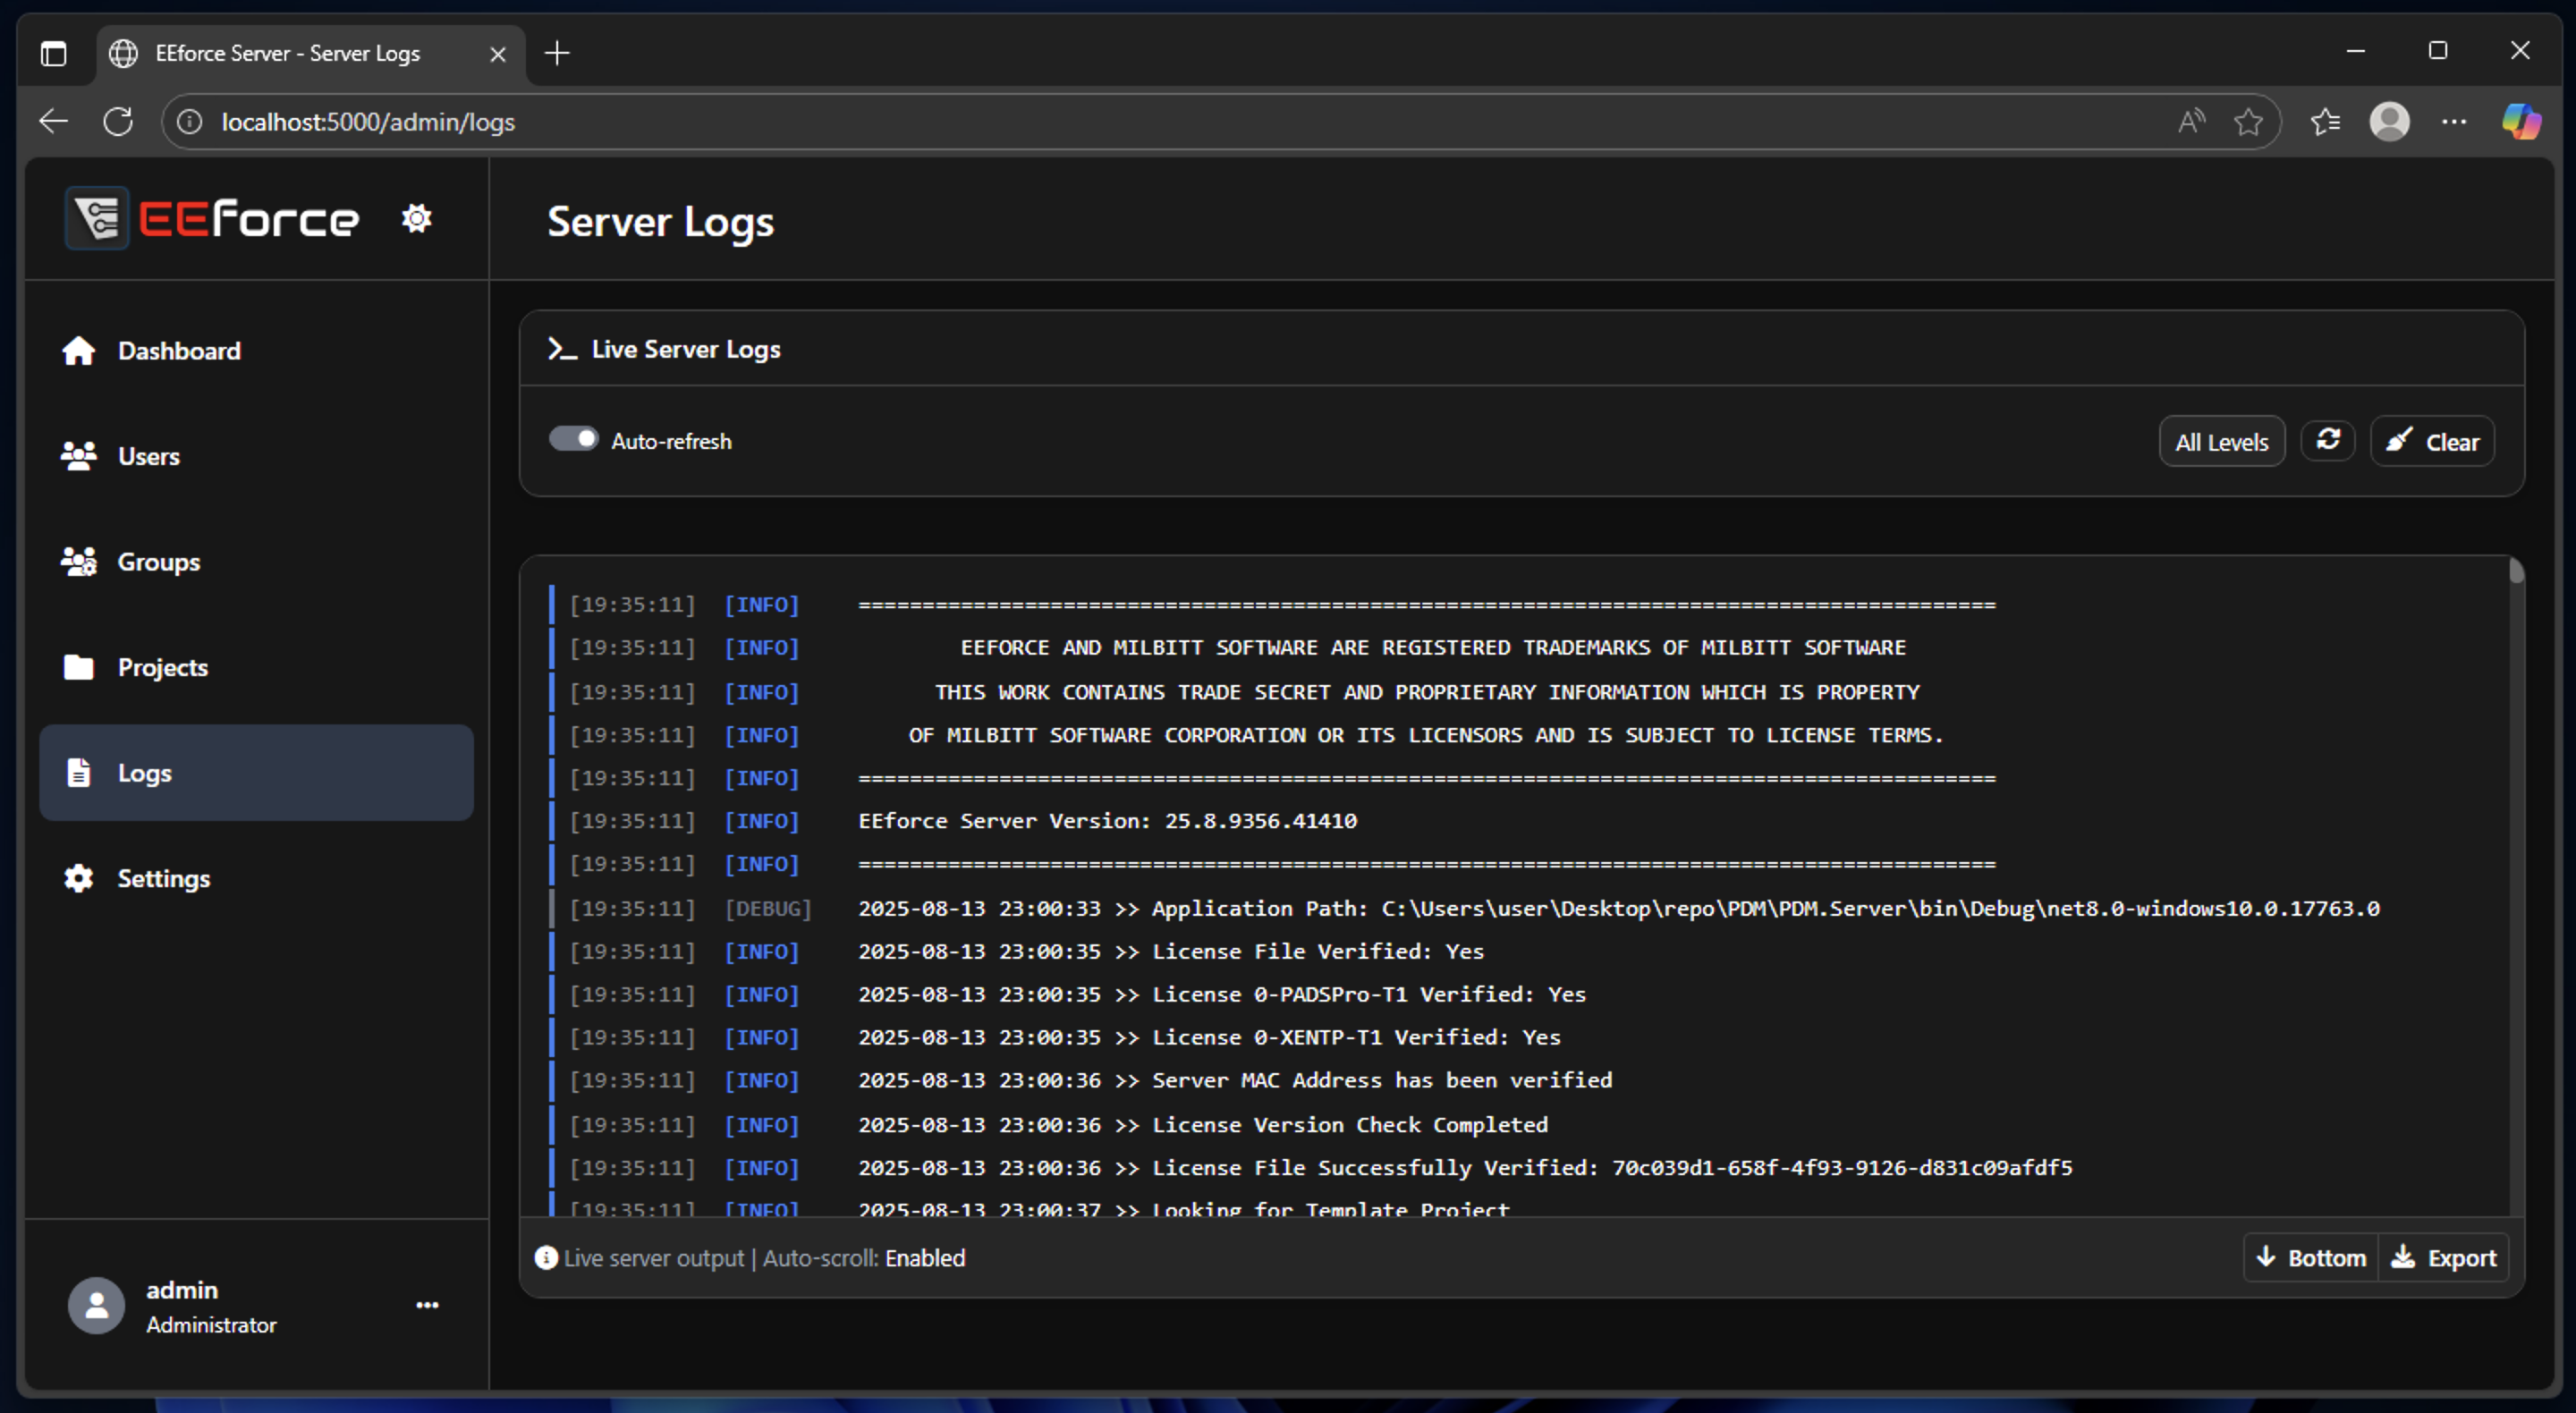Clear the server logs

2432,442
